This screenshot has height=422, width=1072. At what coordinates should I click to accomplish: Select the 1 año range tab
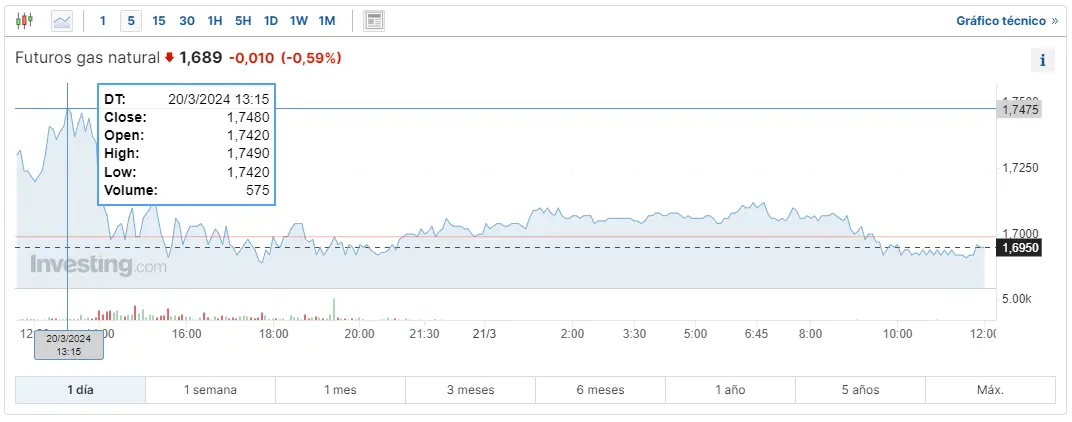pyautogui.click(x=730, y=390)
